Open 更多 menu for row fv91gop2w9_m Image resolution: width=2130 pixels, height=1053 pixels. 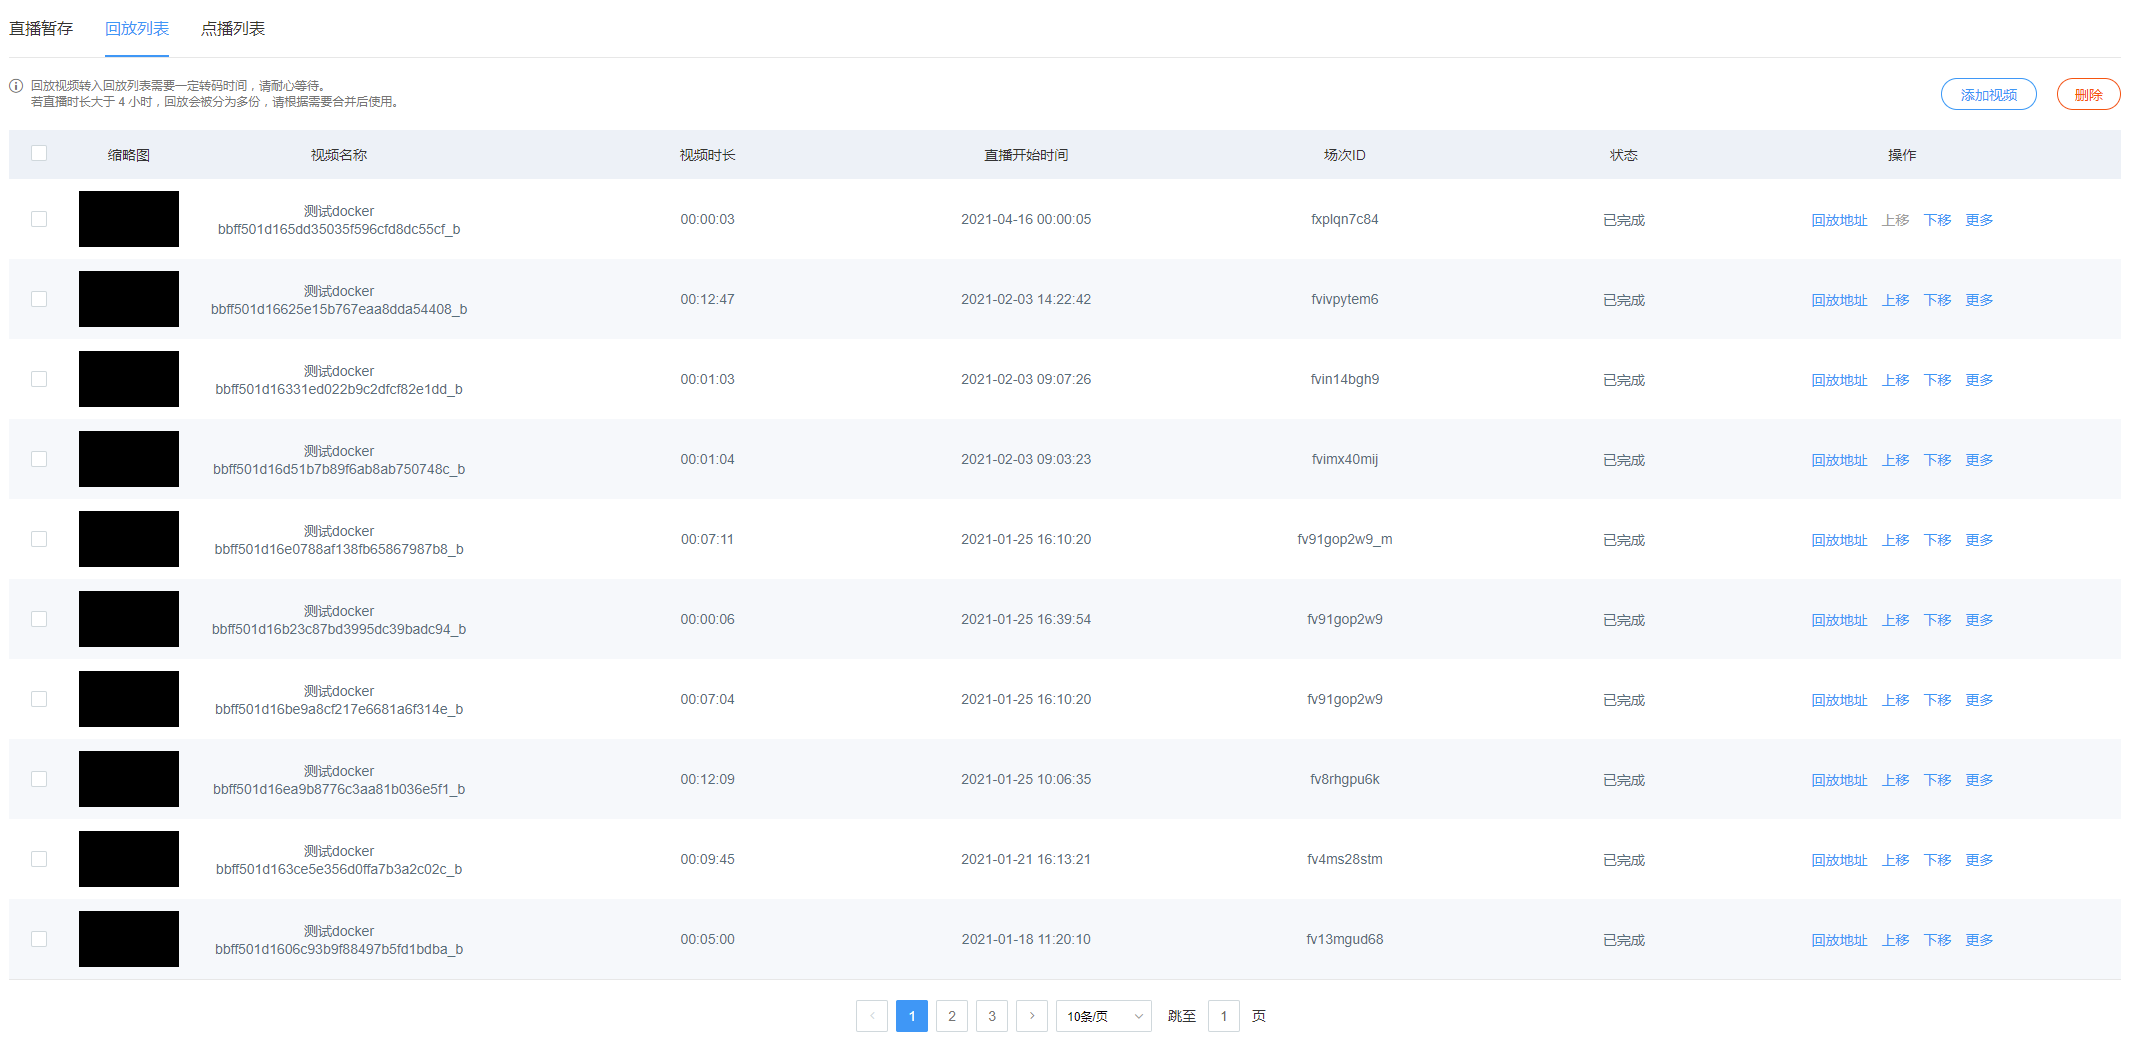point(1979,540)
